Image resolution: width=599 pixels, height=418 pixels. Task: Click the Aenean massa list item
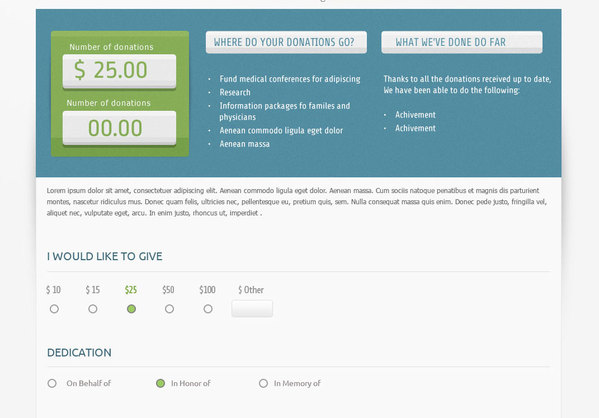244,144
